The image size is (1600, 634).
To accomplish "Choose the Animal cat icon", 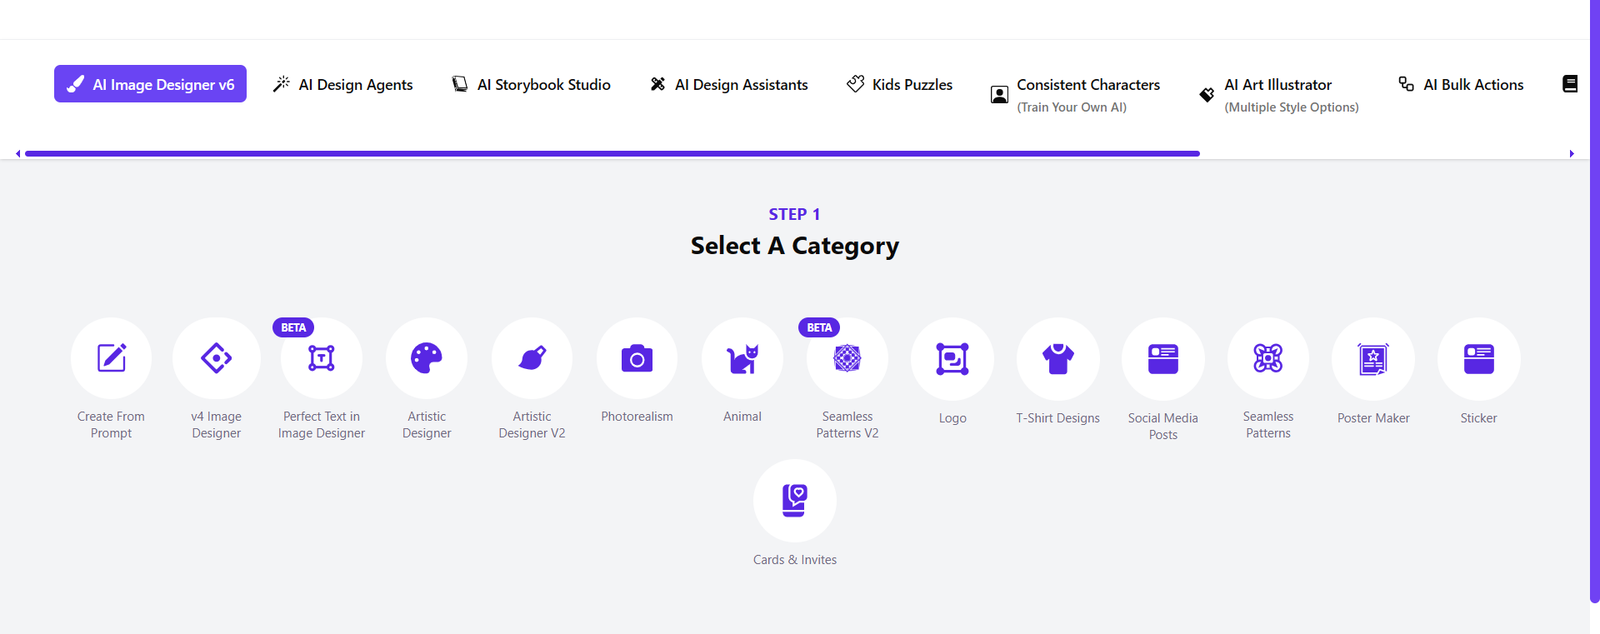I will (742, 358).
